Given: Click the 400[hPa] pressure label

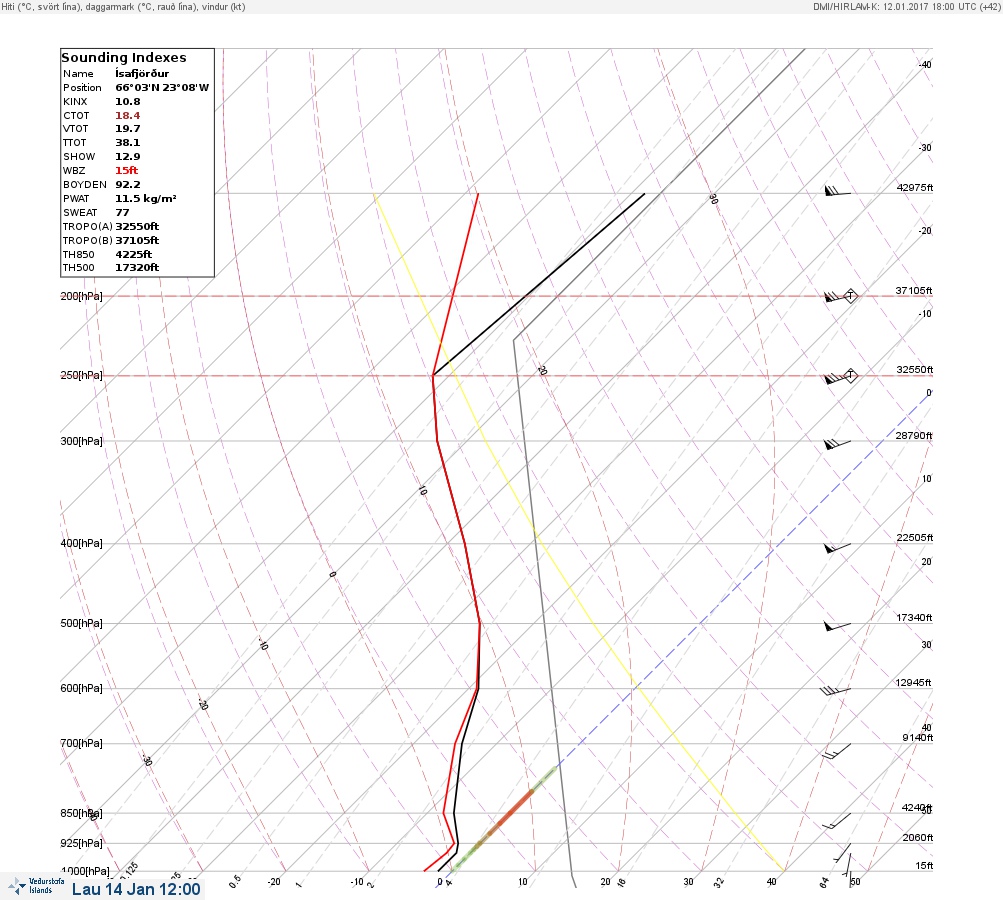Looking at the screenshot, I should point(81,543).
